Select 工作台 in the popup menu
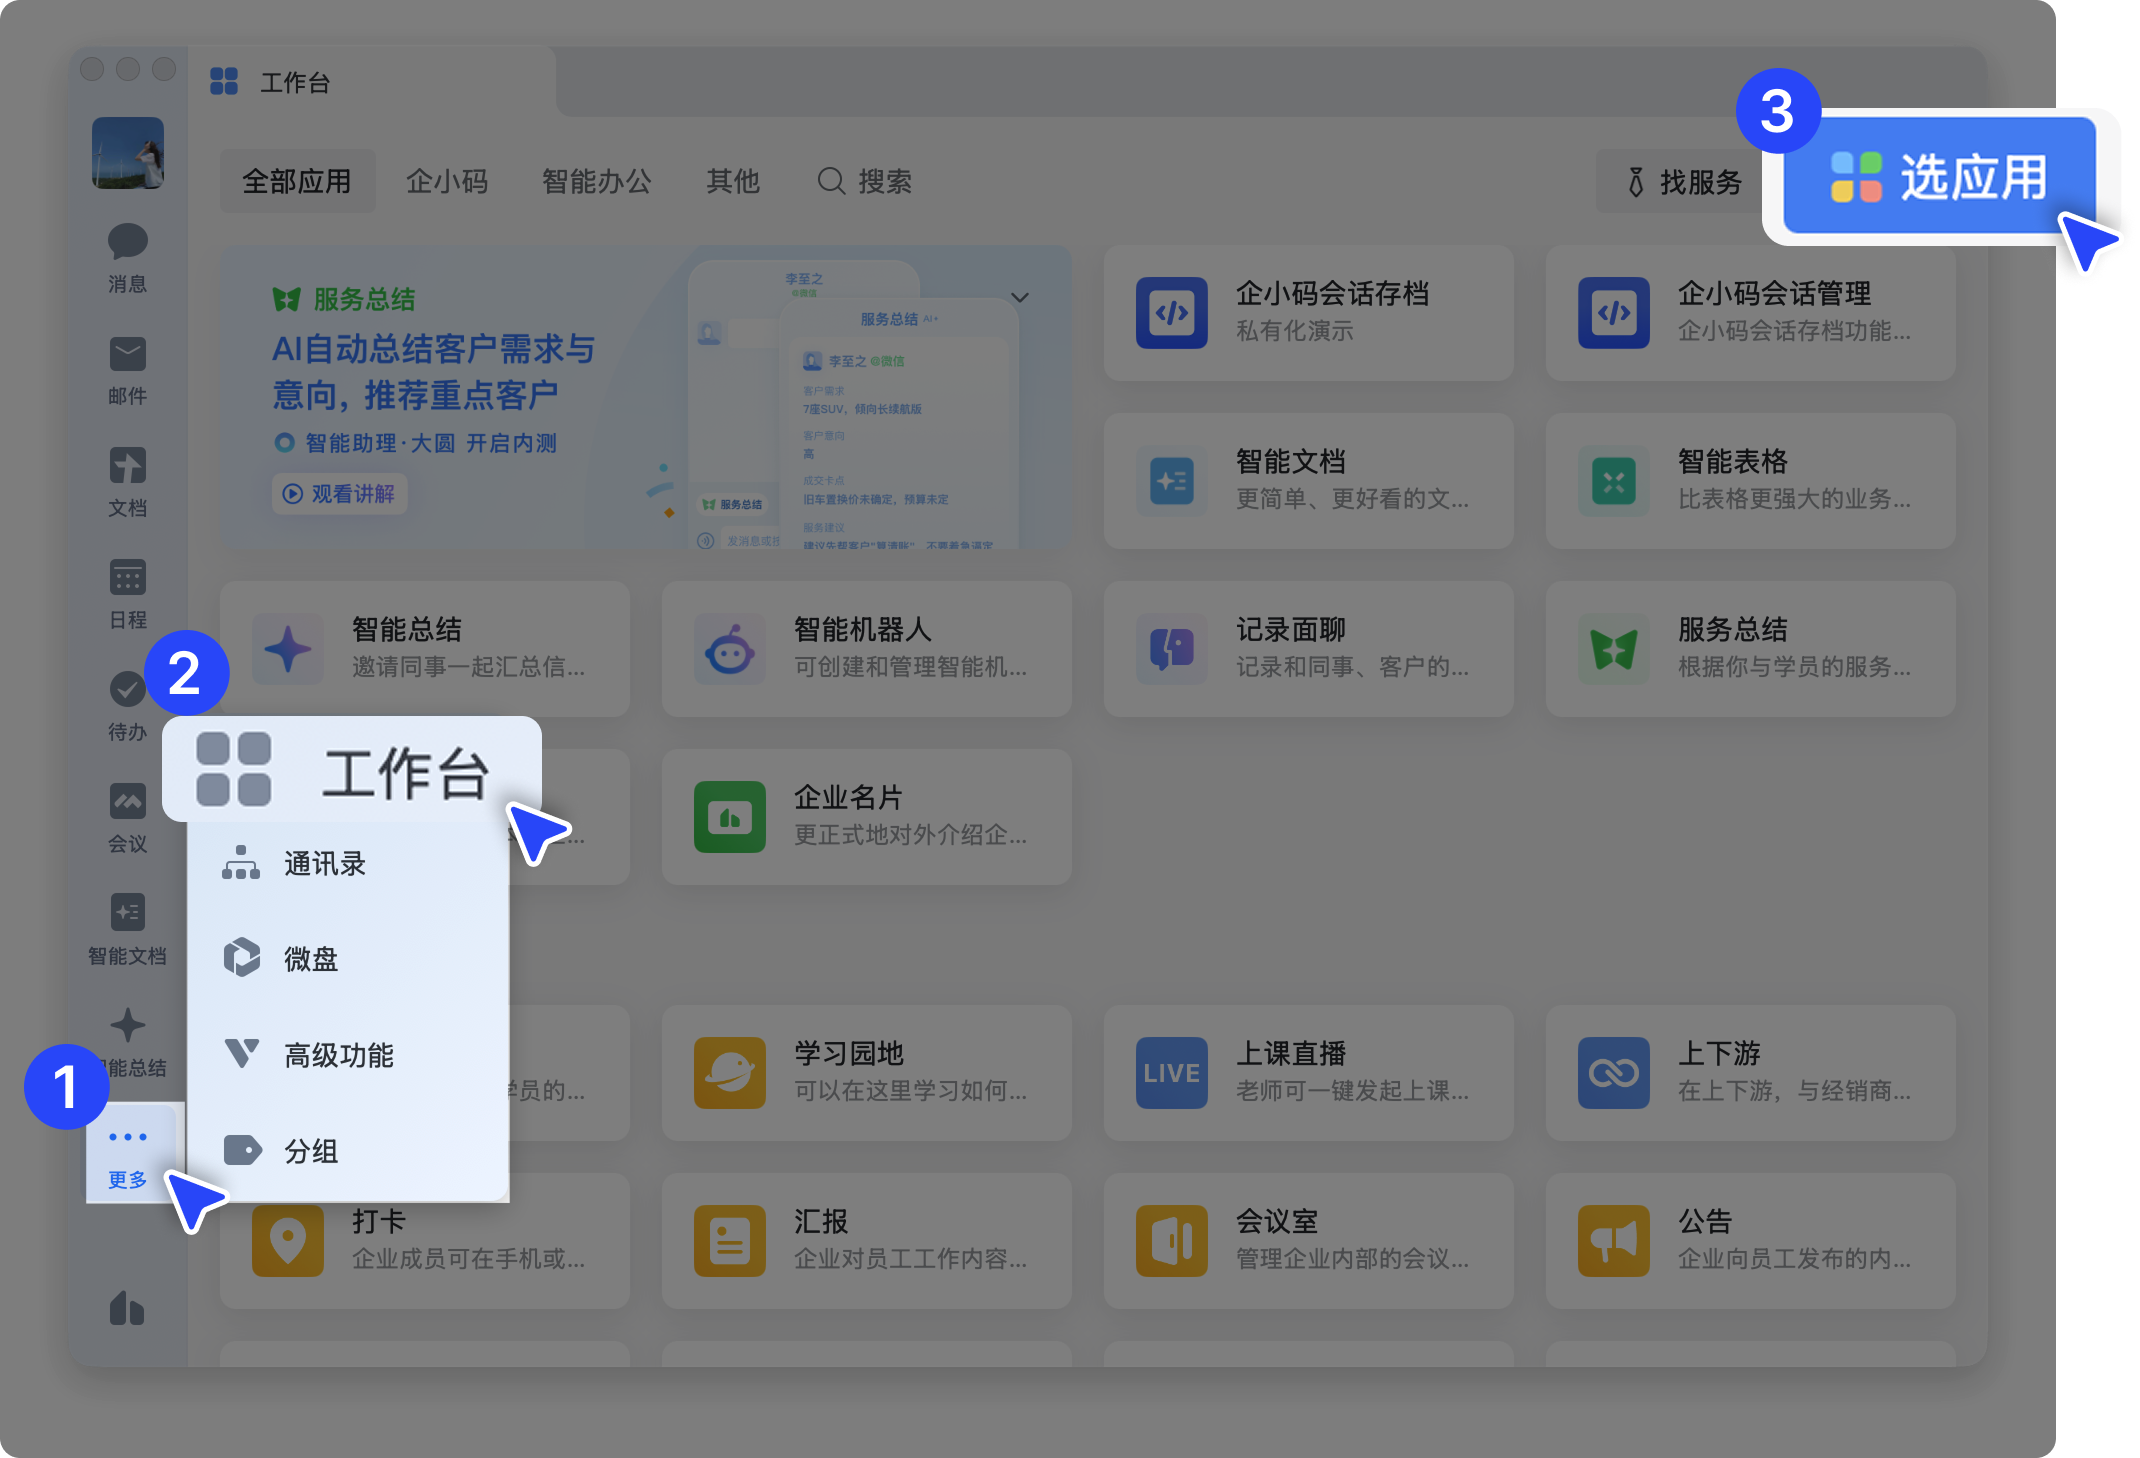Viewport: 2140px width, 1458px height. [x=352, y=769]
